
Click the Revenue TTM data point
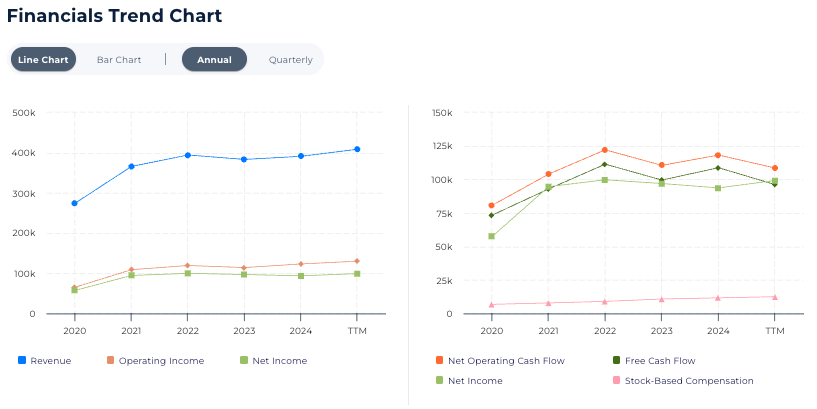click(357, 149)
